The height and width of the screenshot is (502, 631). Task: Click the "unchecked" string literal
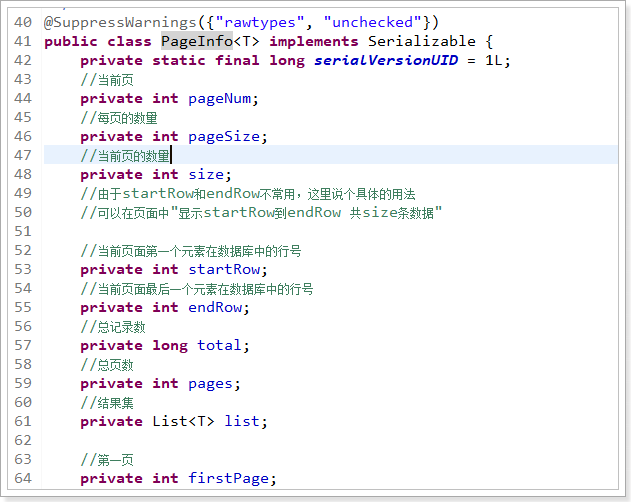[x=373, y=22]
